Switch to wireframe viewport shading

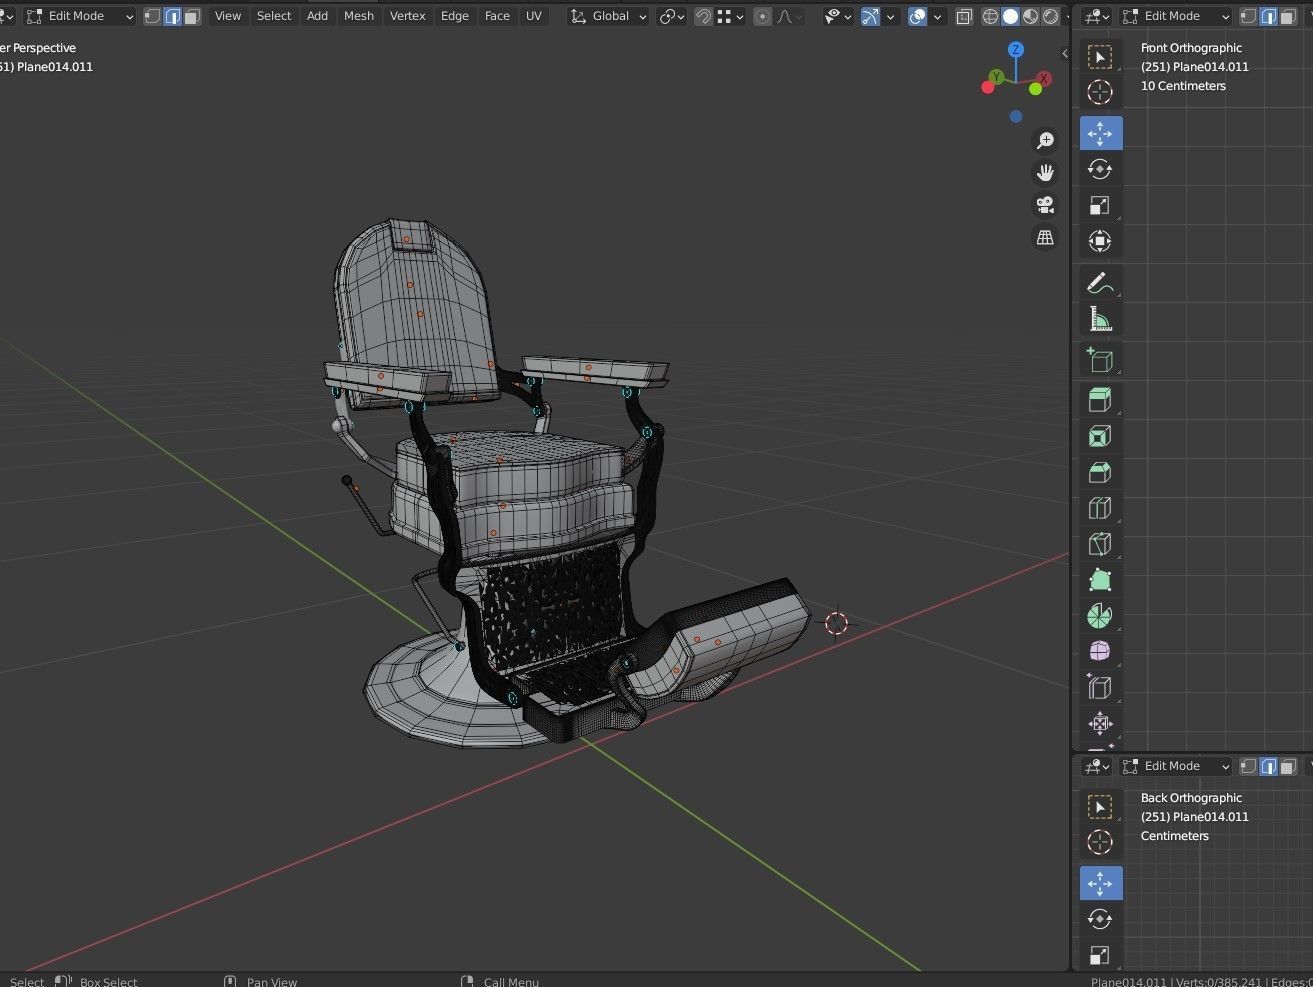tap(990, 16)
